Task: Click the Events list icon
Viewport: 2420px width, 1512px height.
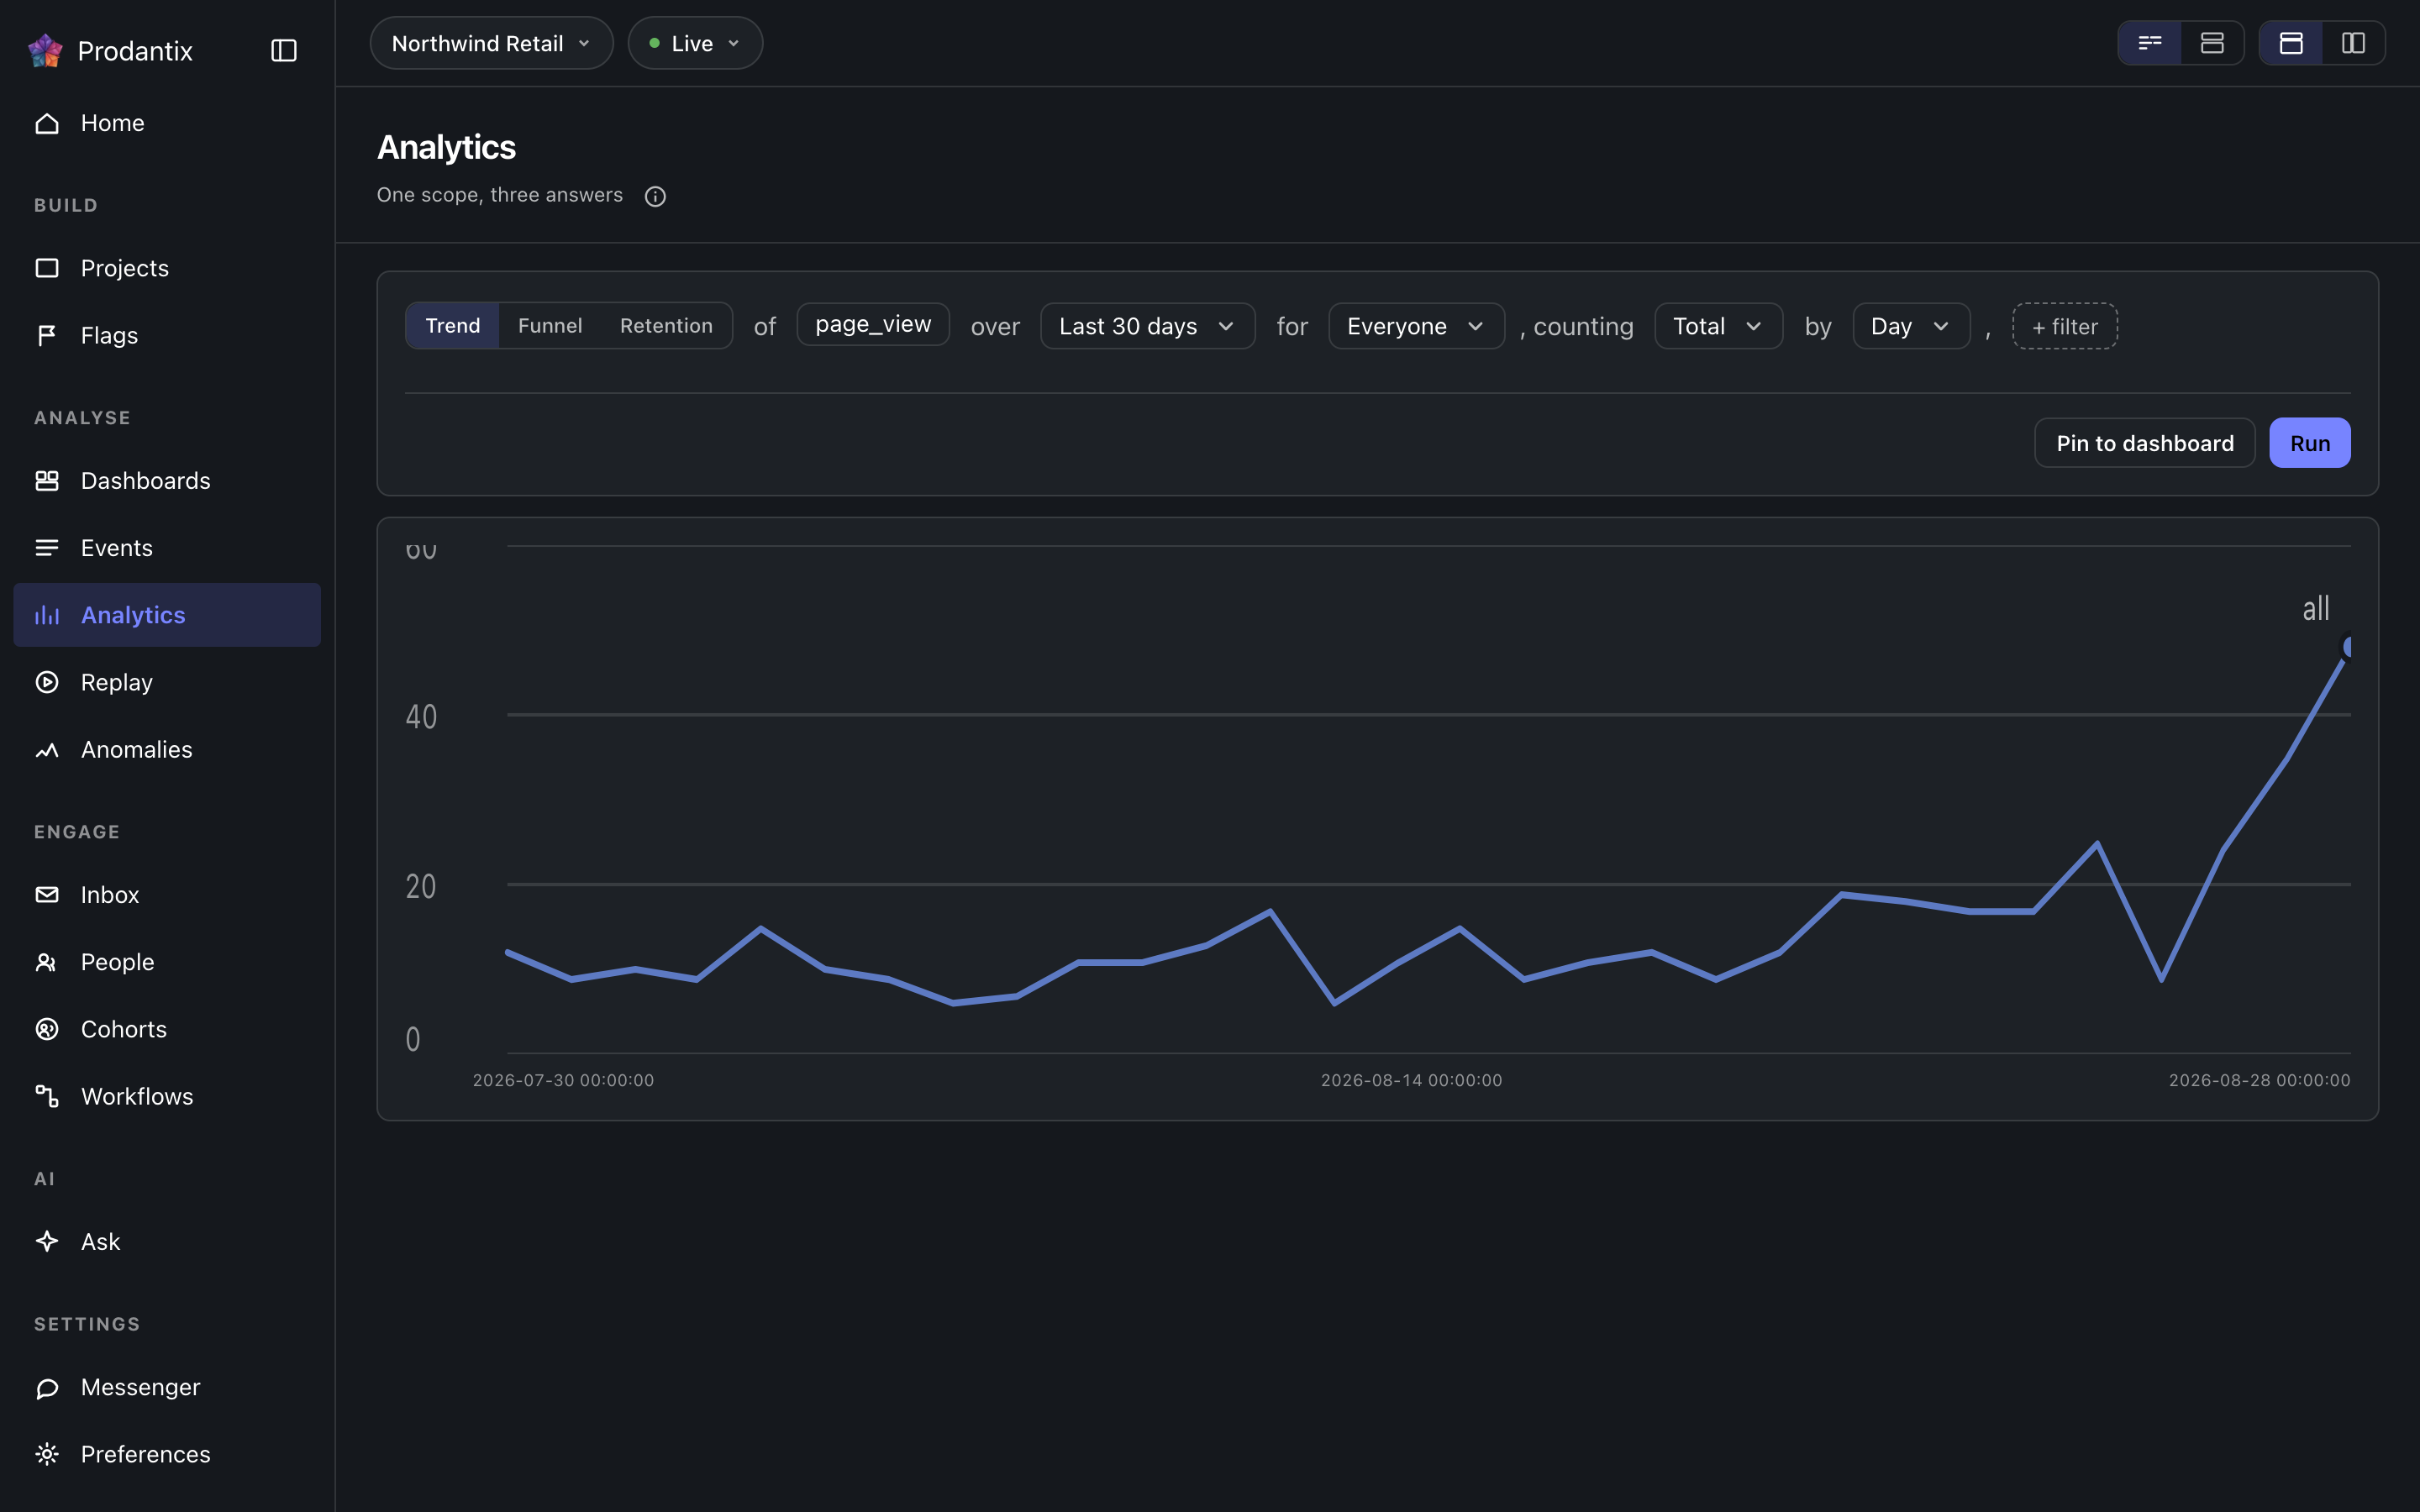Action: (x=47, y=548)
